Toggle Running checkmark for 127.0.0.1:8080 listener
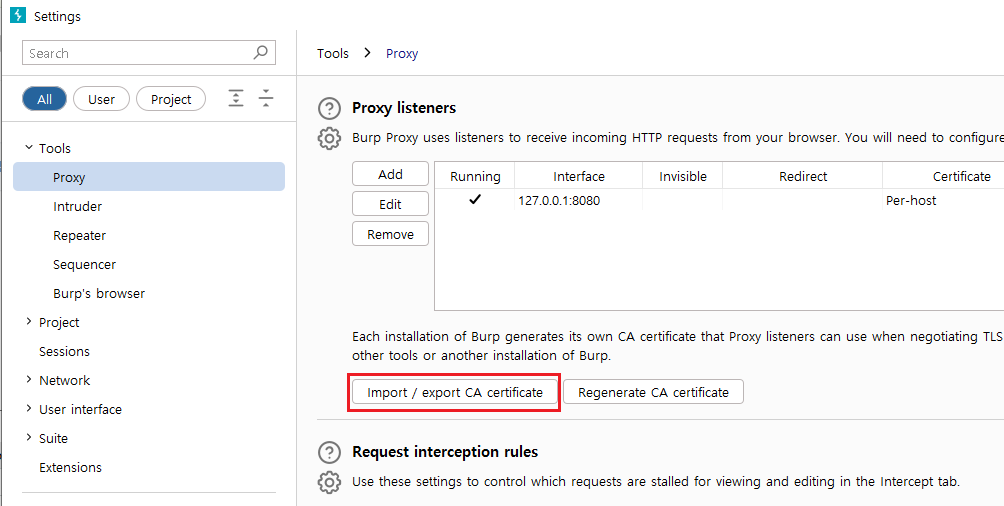1004x506 pixels. [474, 200]
